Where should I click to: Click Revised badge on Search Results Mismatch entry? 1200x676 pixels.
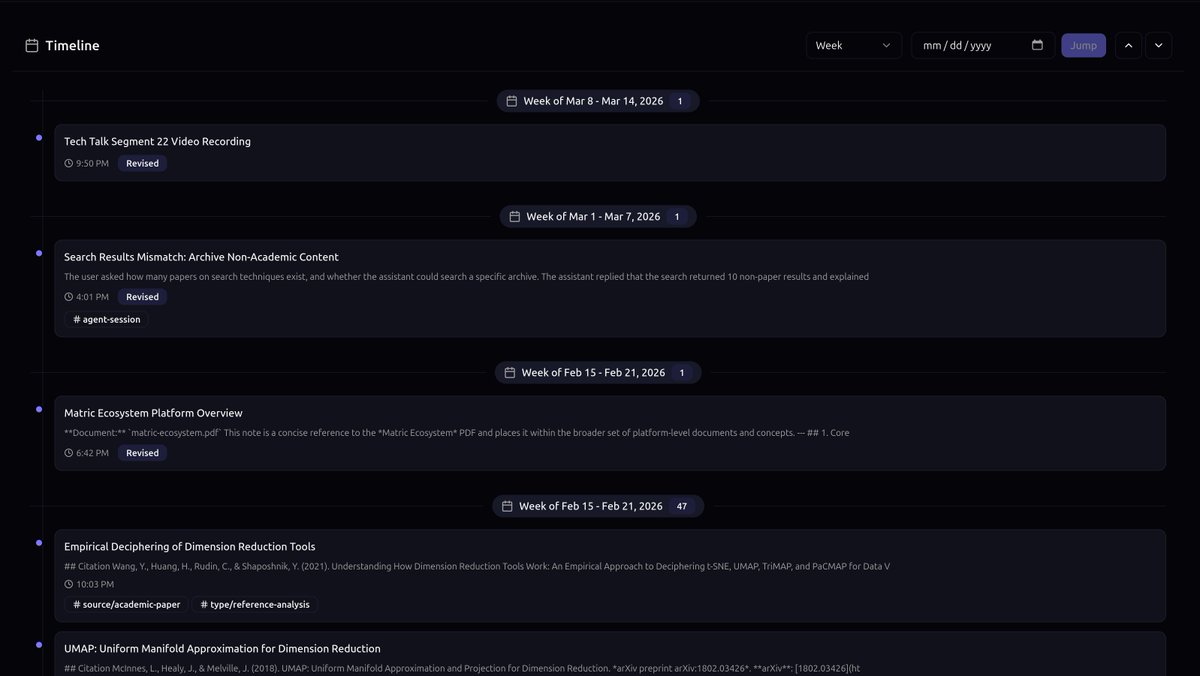pos(142,297)
